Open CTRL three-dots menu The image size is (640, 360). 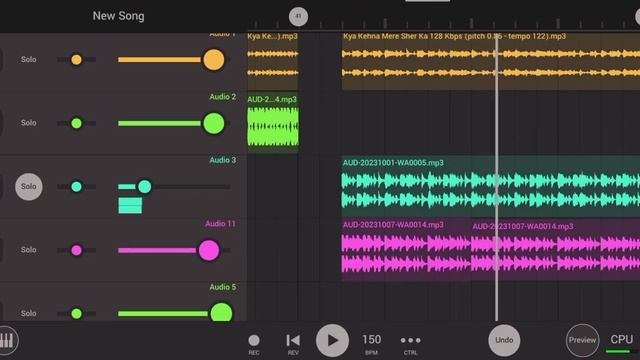click(x=410, y=344)
